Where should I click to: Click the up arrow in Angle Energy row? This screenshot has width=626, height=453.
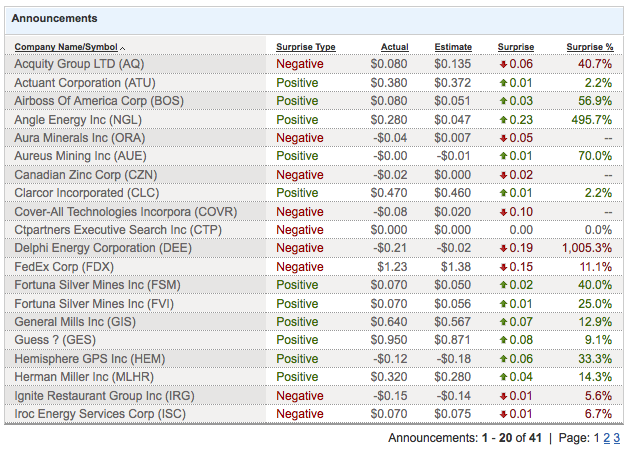coord(503,120)
